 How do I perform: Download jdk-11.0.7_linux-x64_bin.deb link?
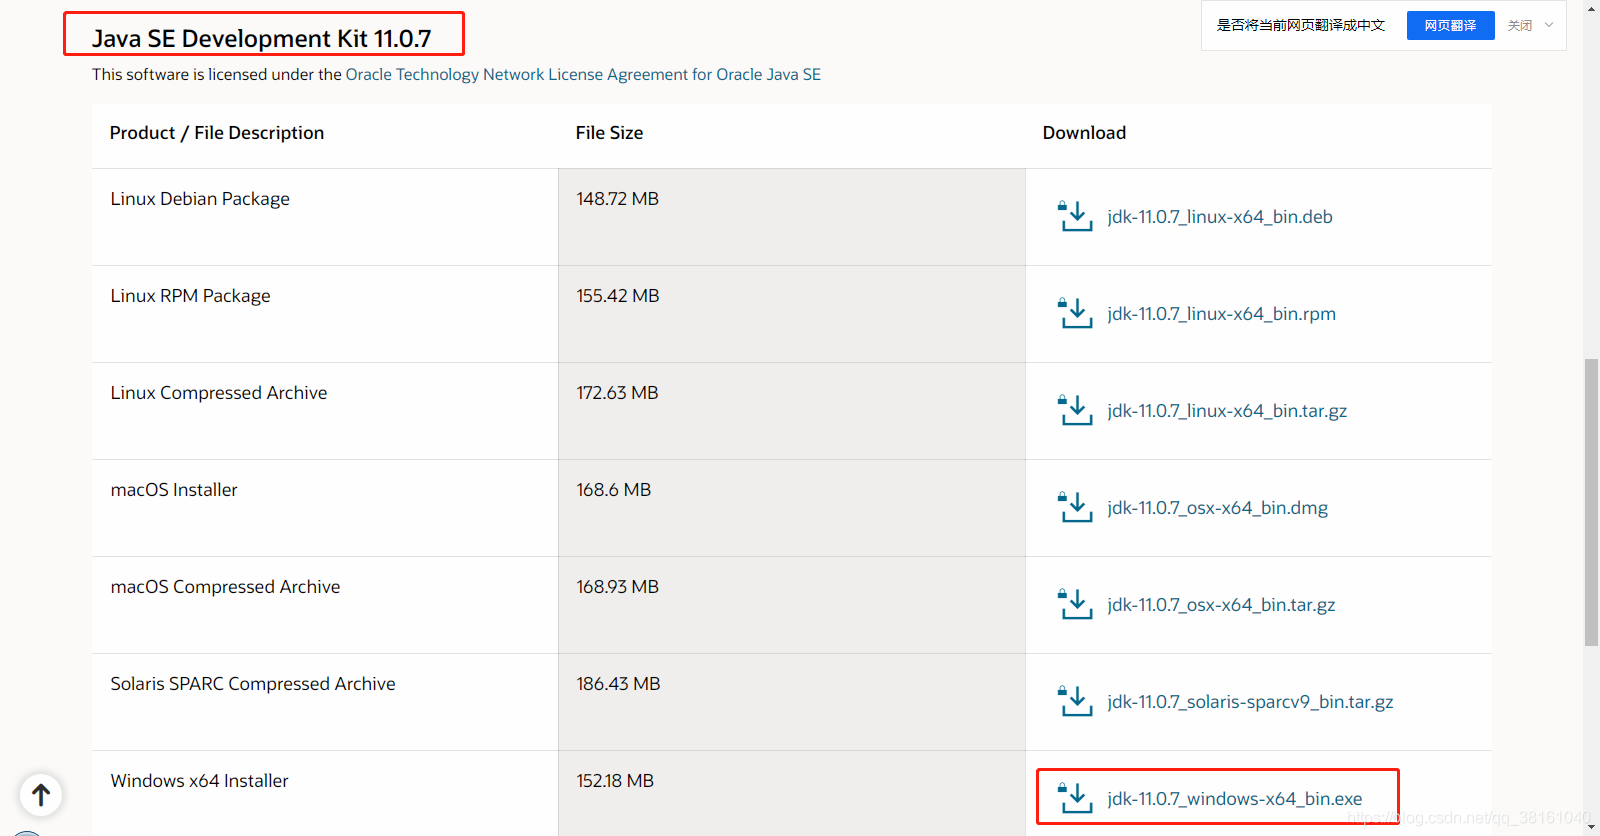click(1220, 217)
